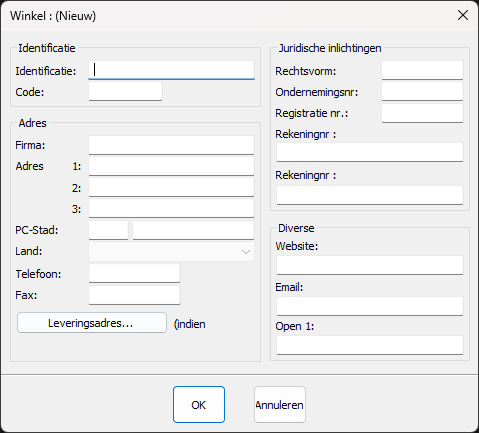479x433 pixels.
Task: Click the Adres line 3 field
Action: coord(171,208)
